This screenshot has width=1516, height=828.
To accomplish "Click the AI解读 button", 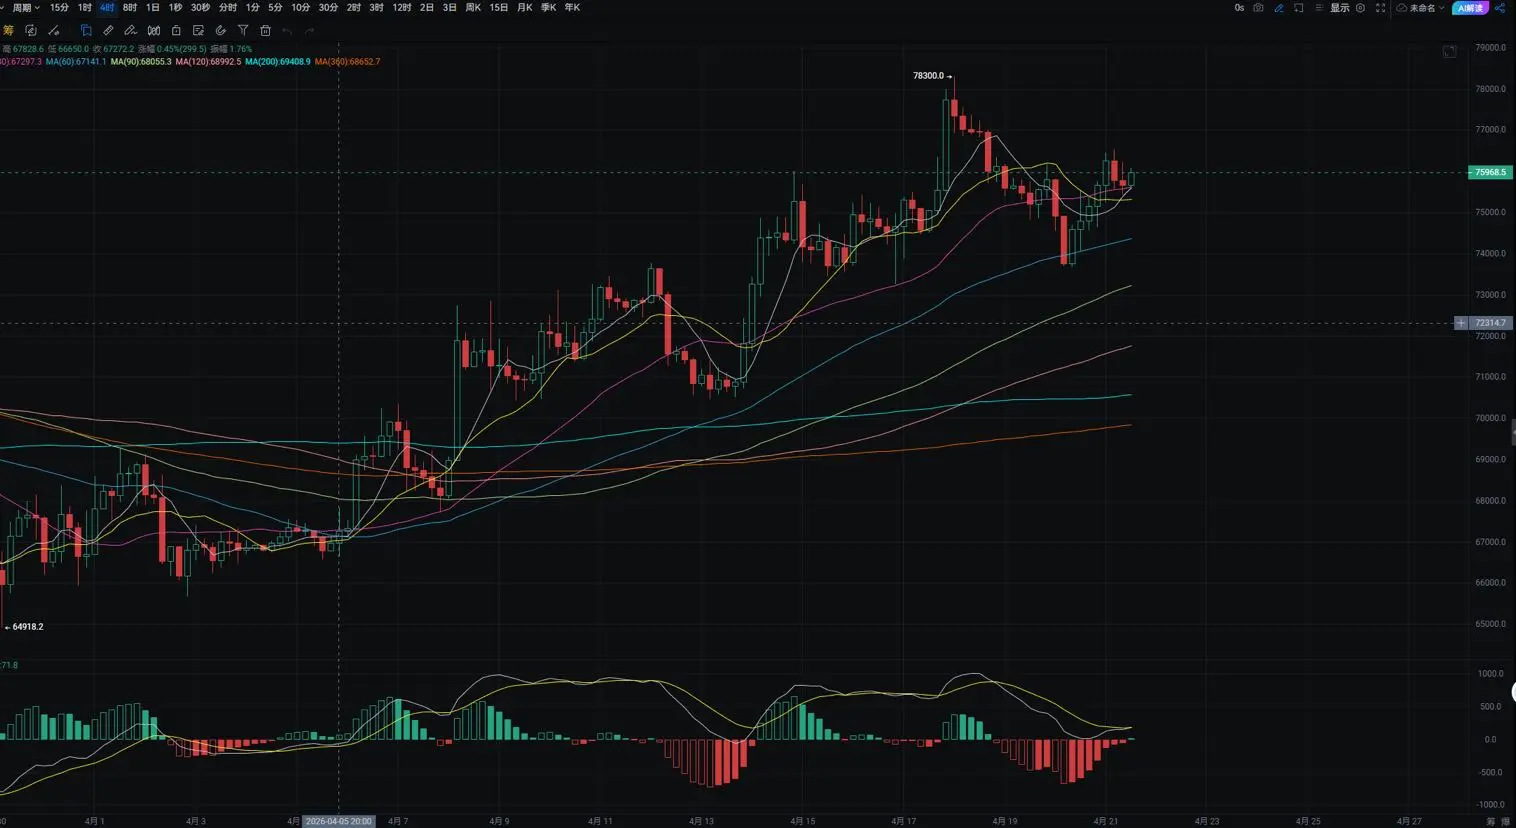I will pyautogui.click(x=1470, y=8).
